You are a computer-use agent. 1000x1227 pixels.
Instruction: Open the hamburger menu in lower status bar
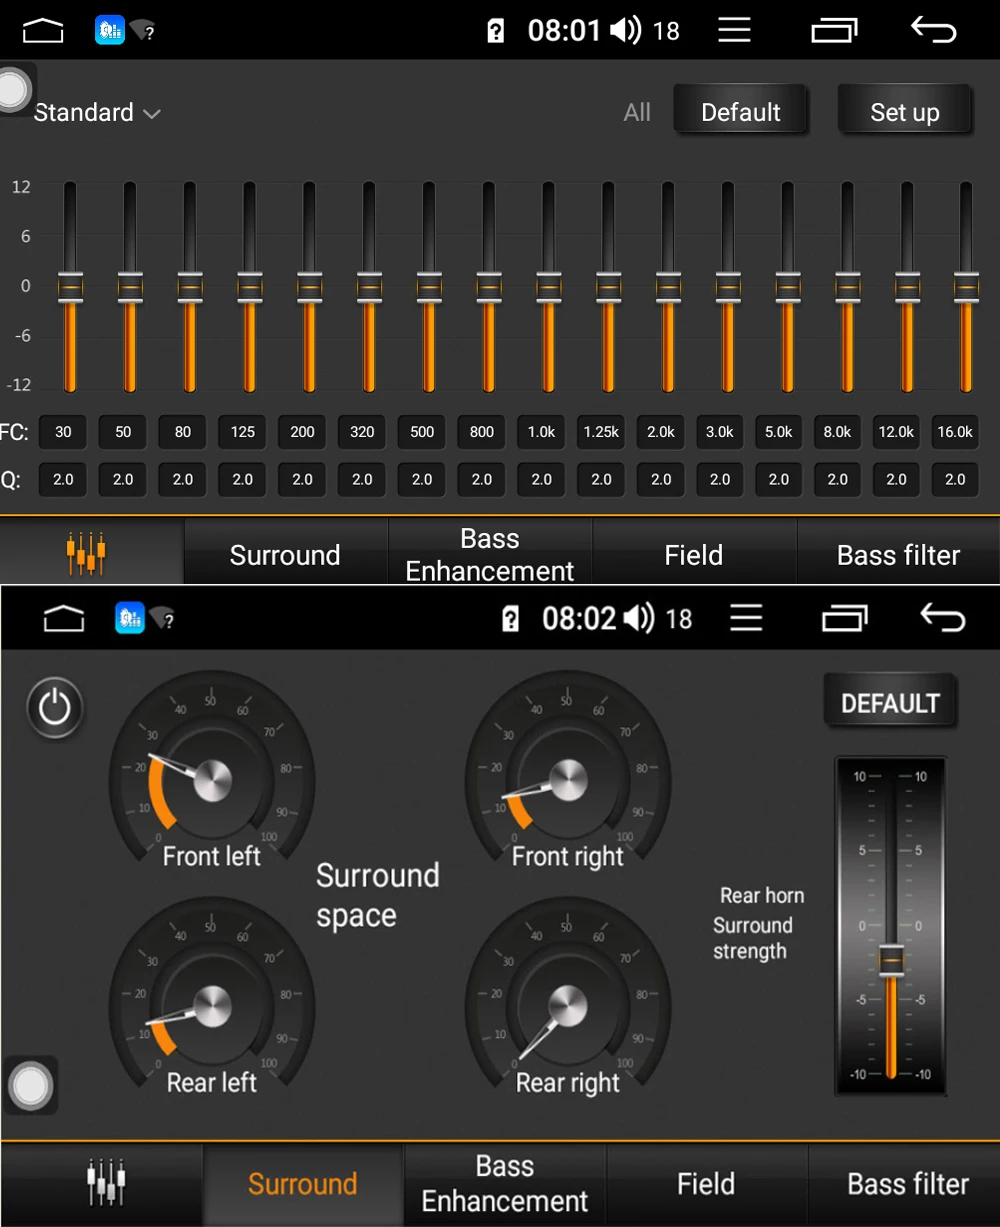746,619
